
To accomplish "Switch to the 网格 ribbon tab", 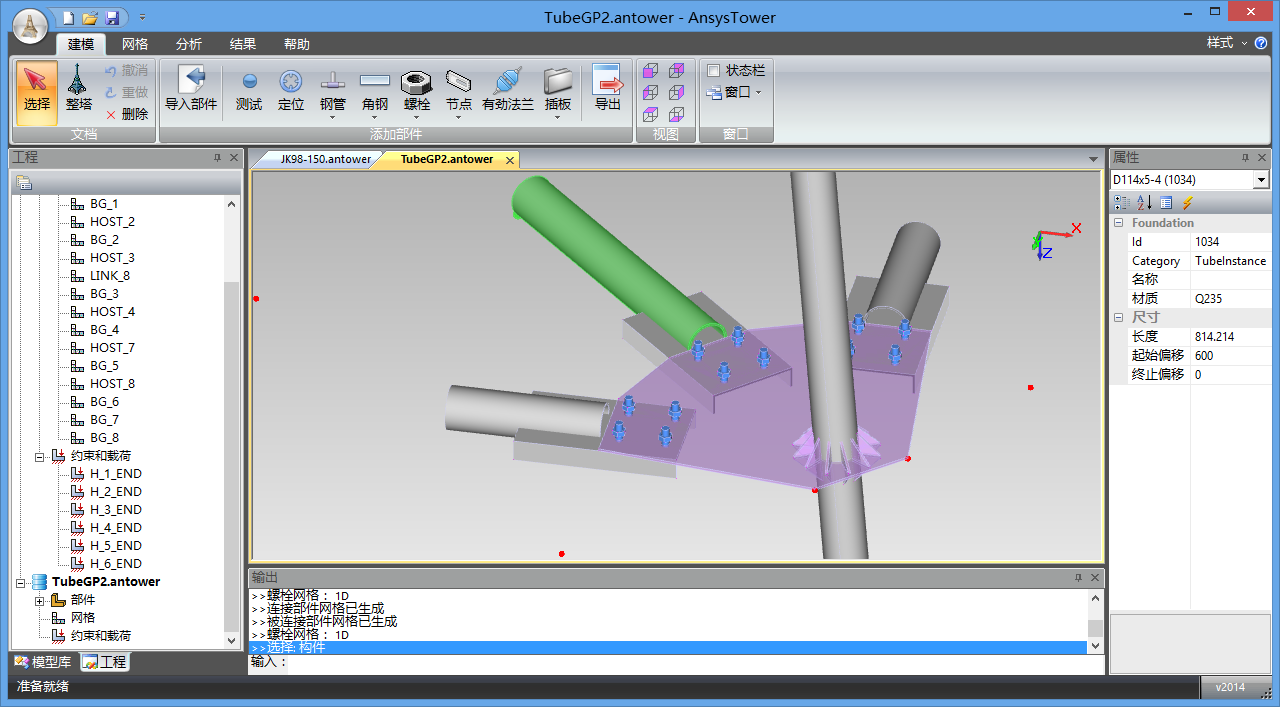I will [x=135, y=44].
